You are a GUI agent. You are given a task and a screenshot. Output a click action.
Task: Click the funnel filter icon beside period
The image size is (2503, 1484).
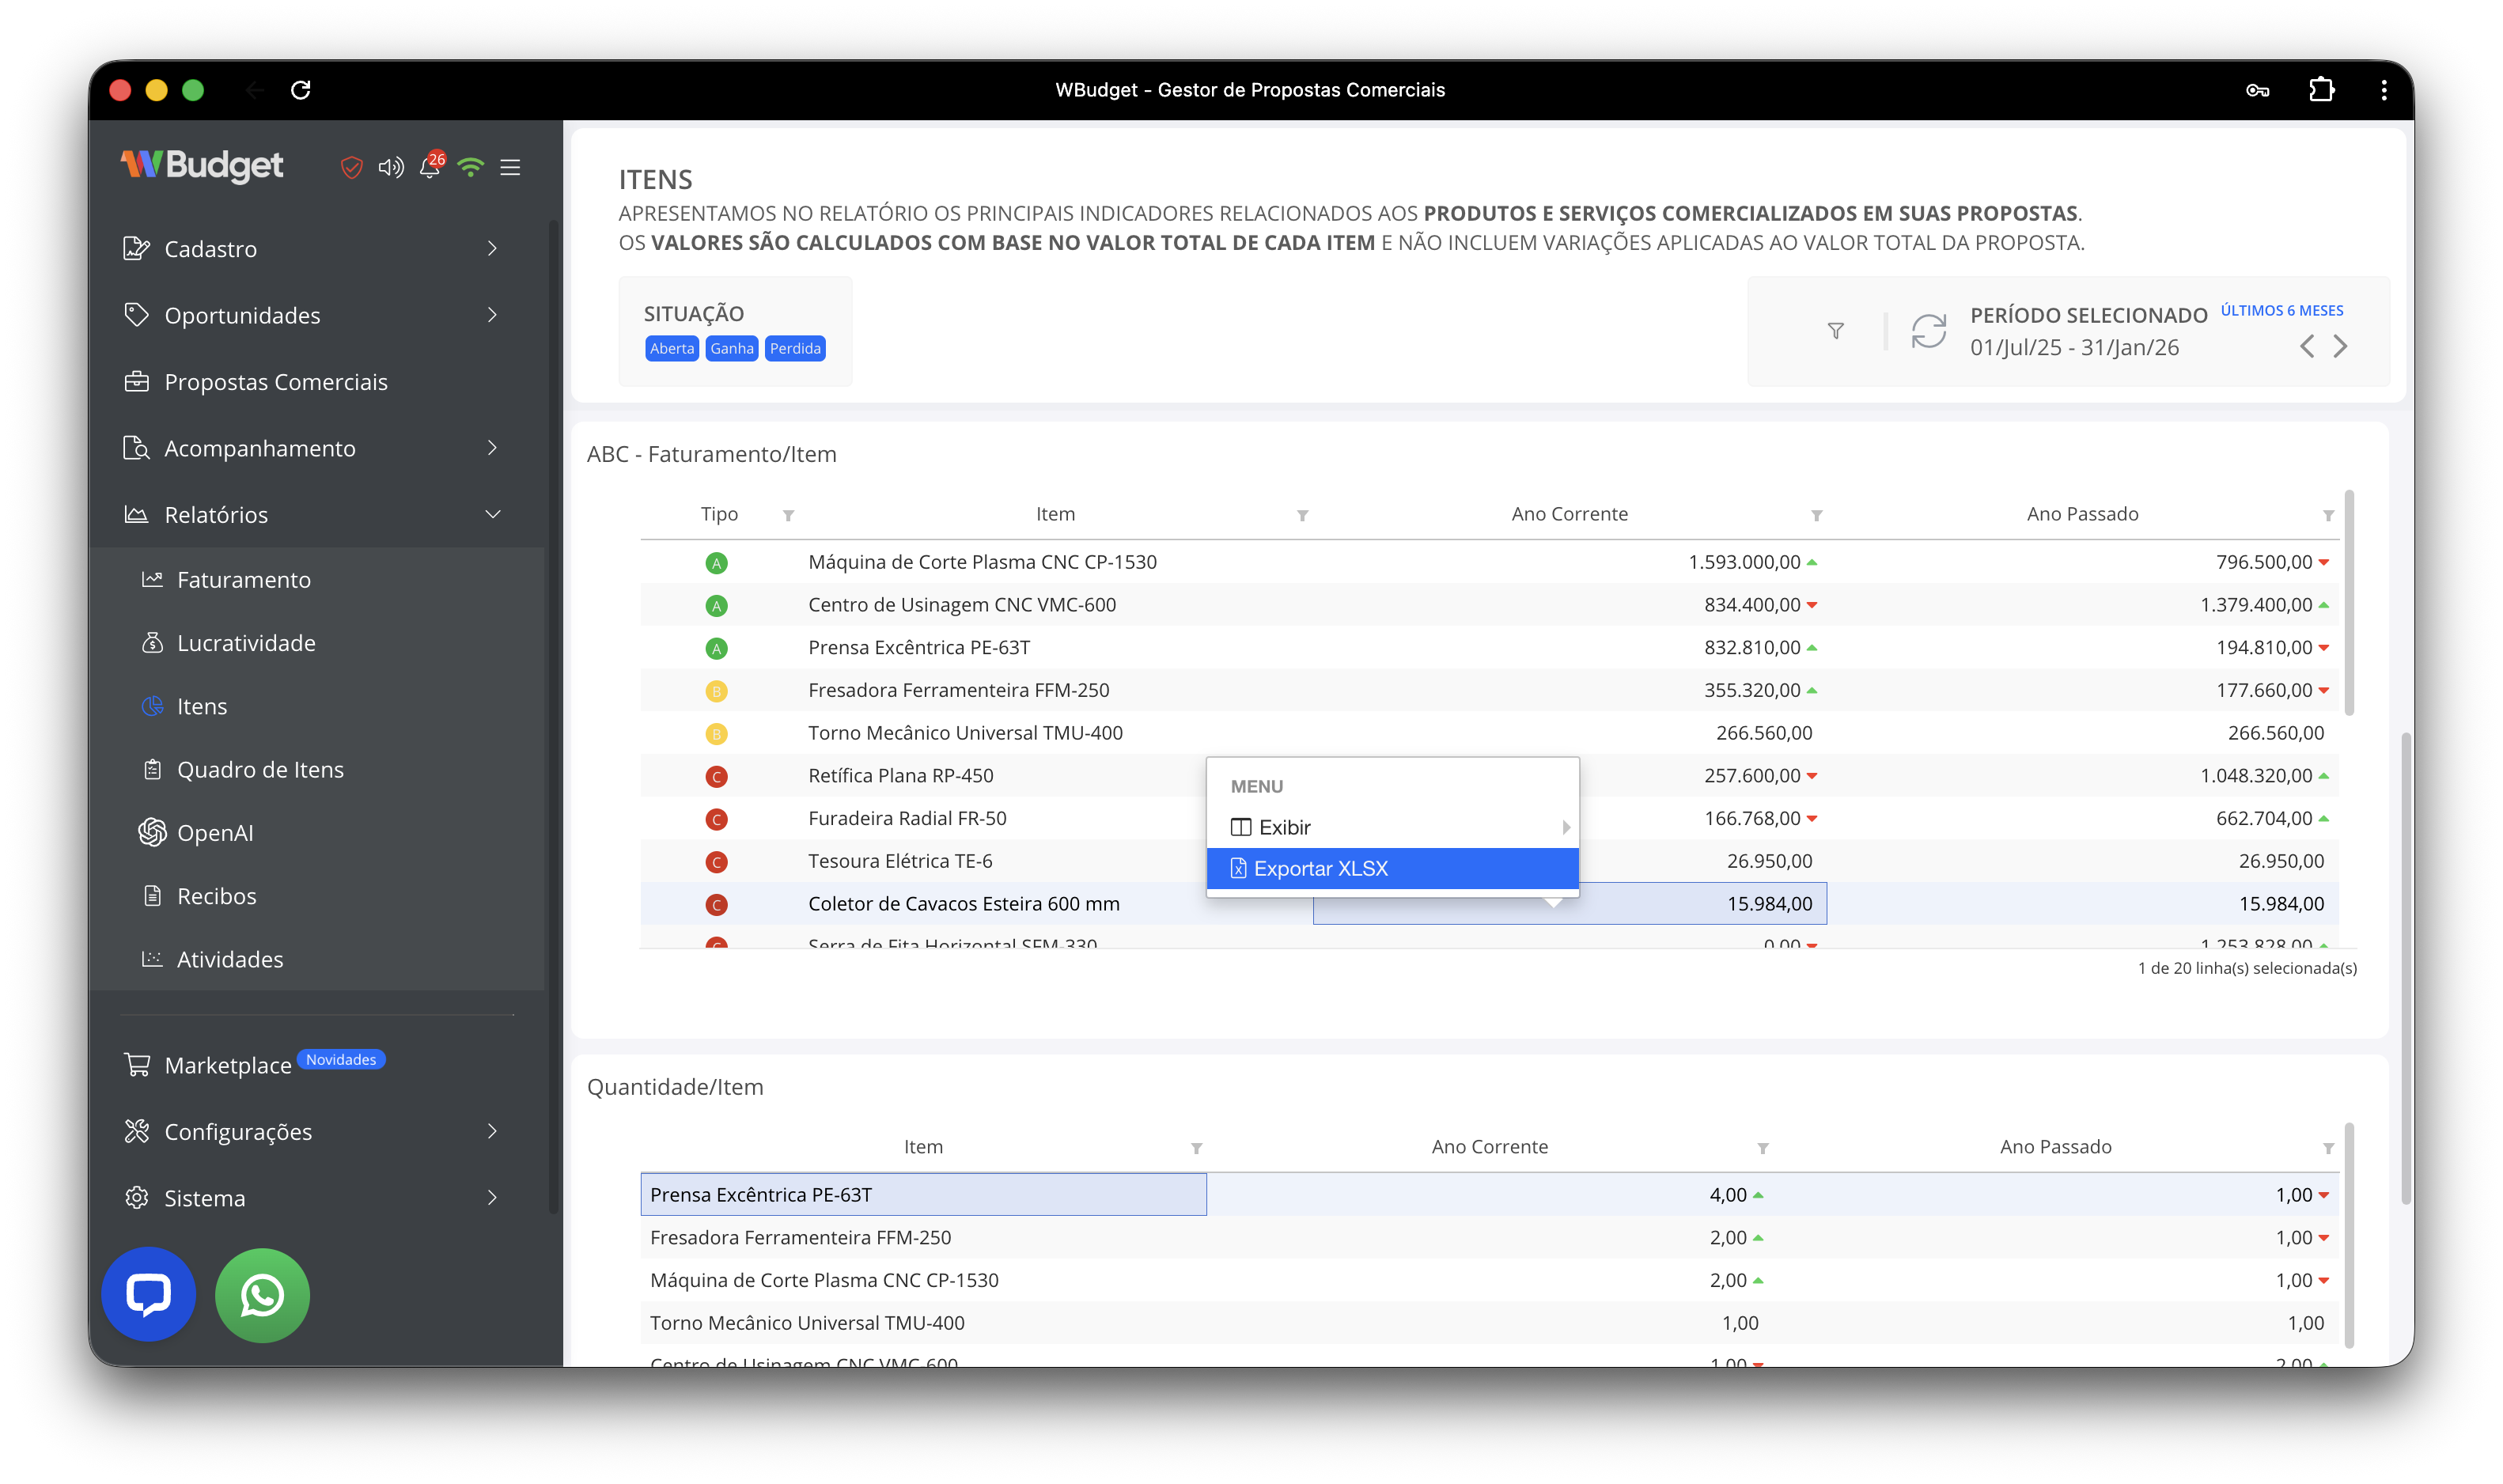tap(1835, 331)
